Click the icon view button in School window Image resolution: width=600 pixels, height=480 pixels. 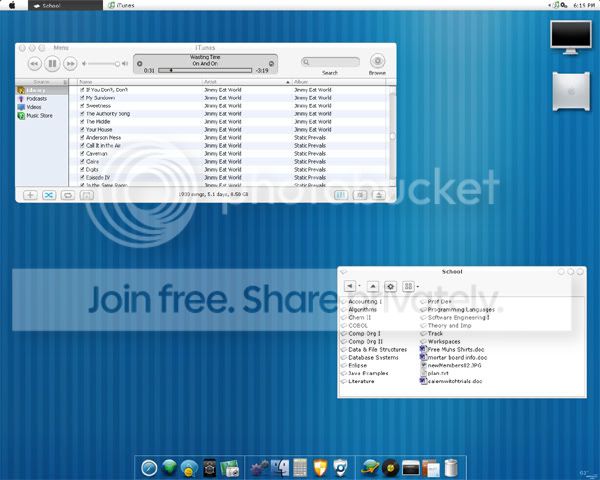click(x=408, y=286)
